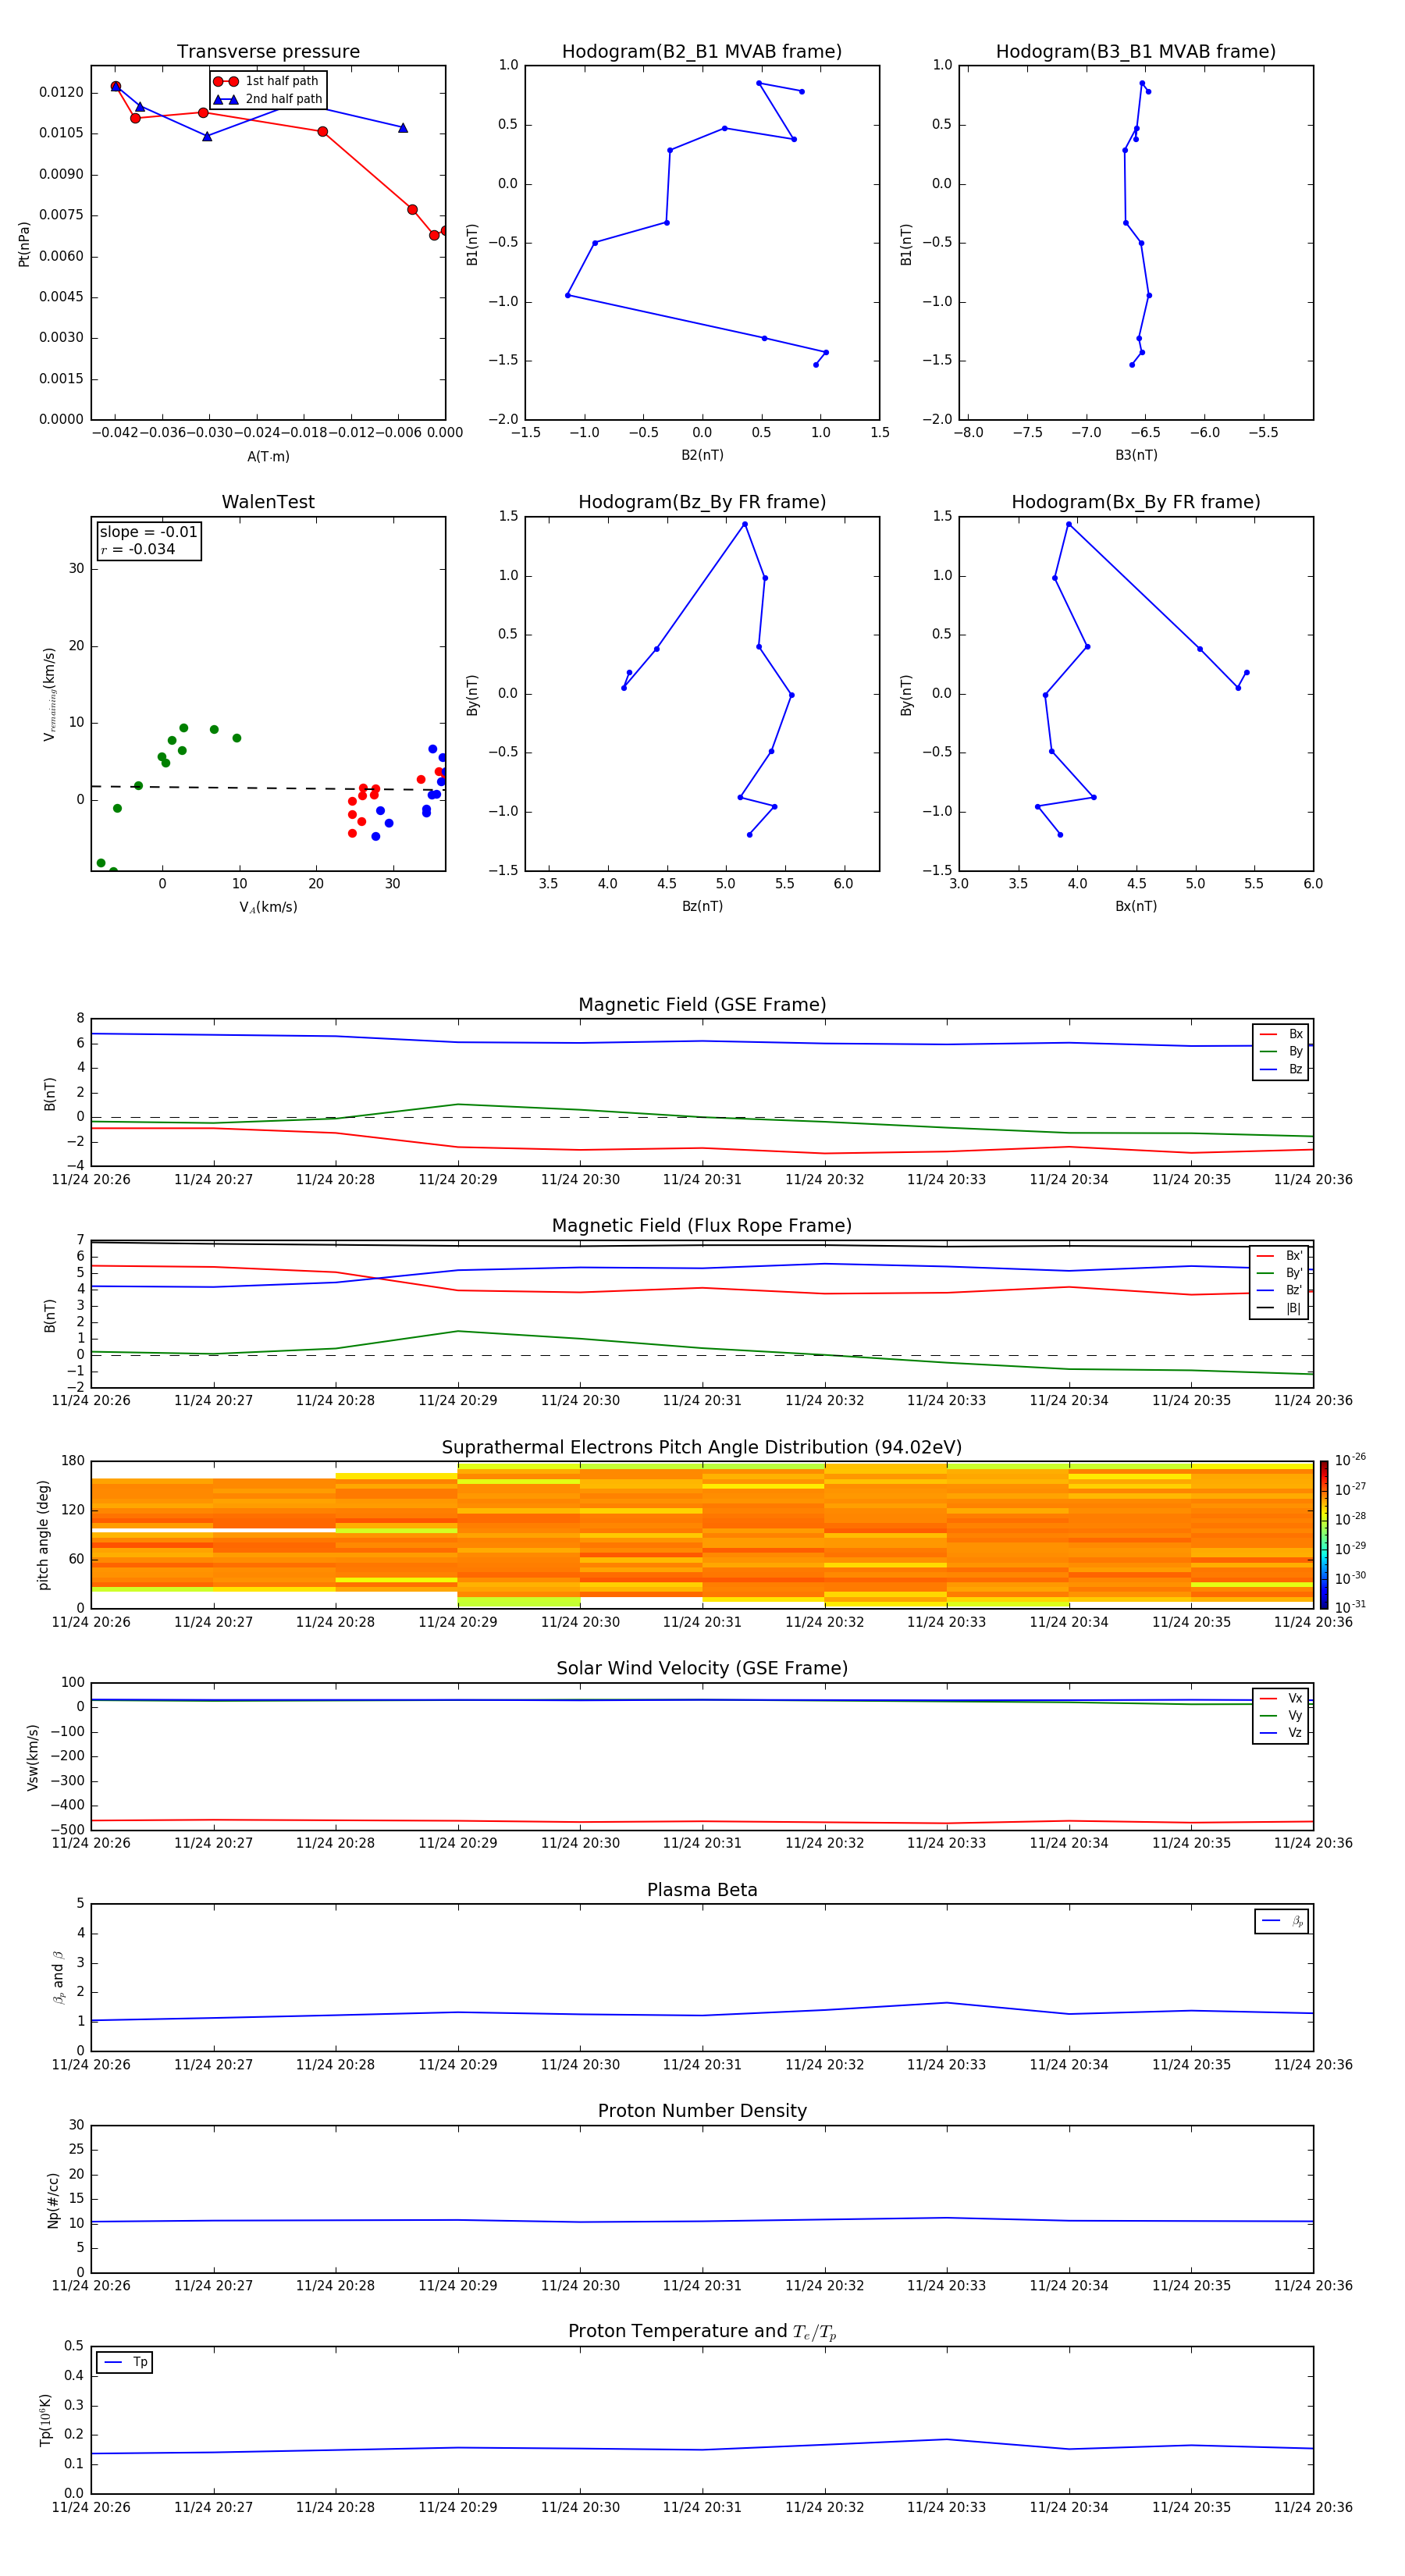Select the "B2(nT)" x-axis label

click(x=702, y=455)
